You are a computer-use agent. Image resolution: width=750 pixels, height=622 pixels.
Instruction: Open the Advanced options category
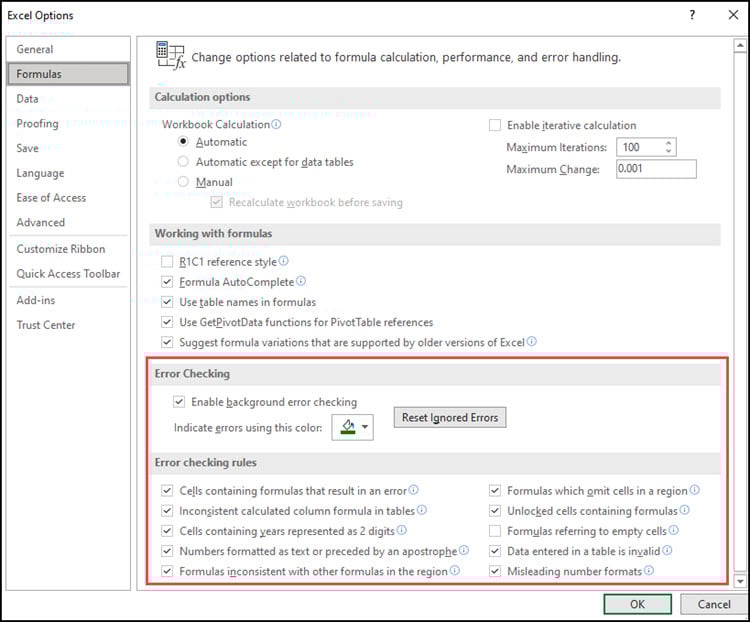[68, 222]
